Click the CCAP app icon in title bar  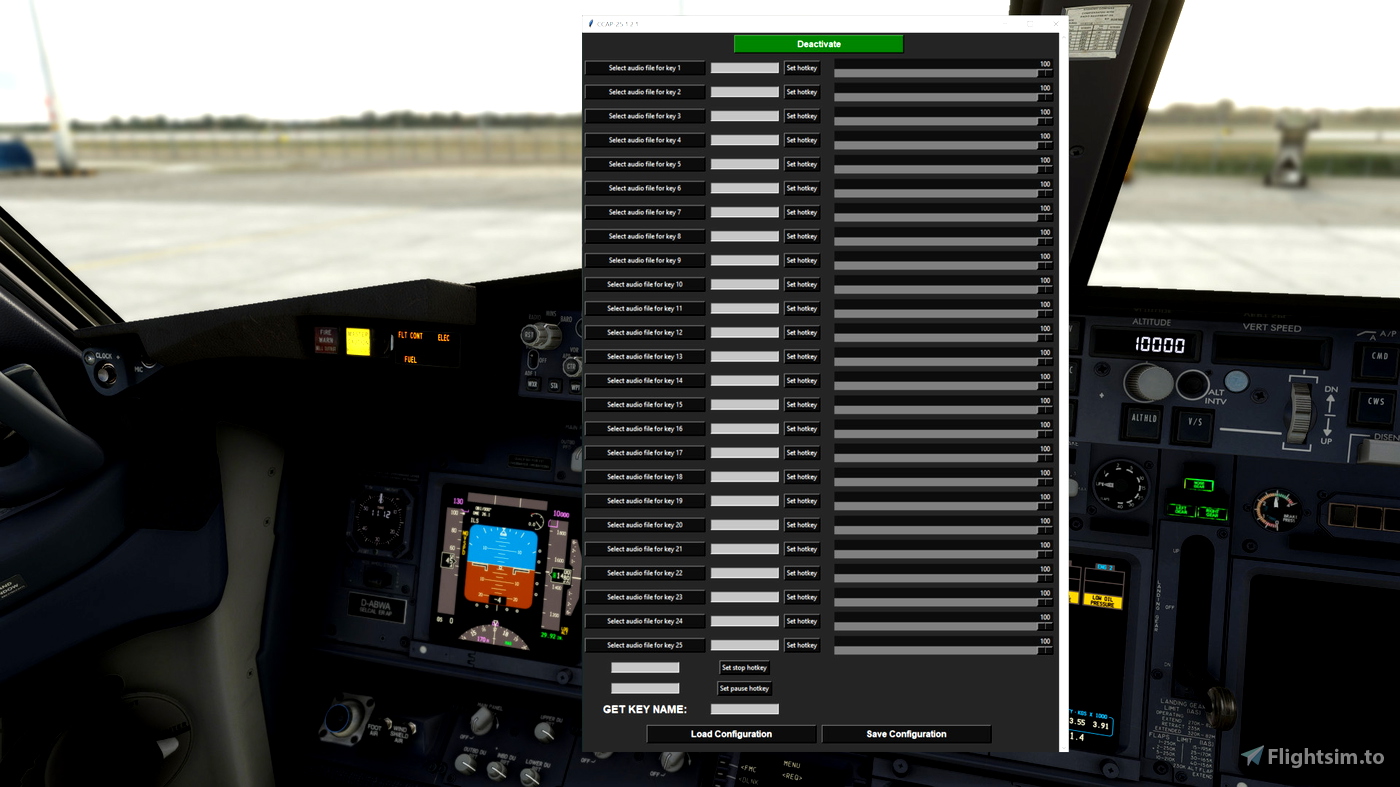coord(591,23)
